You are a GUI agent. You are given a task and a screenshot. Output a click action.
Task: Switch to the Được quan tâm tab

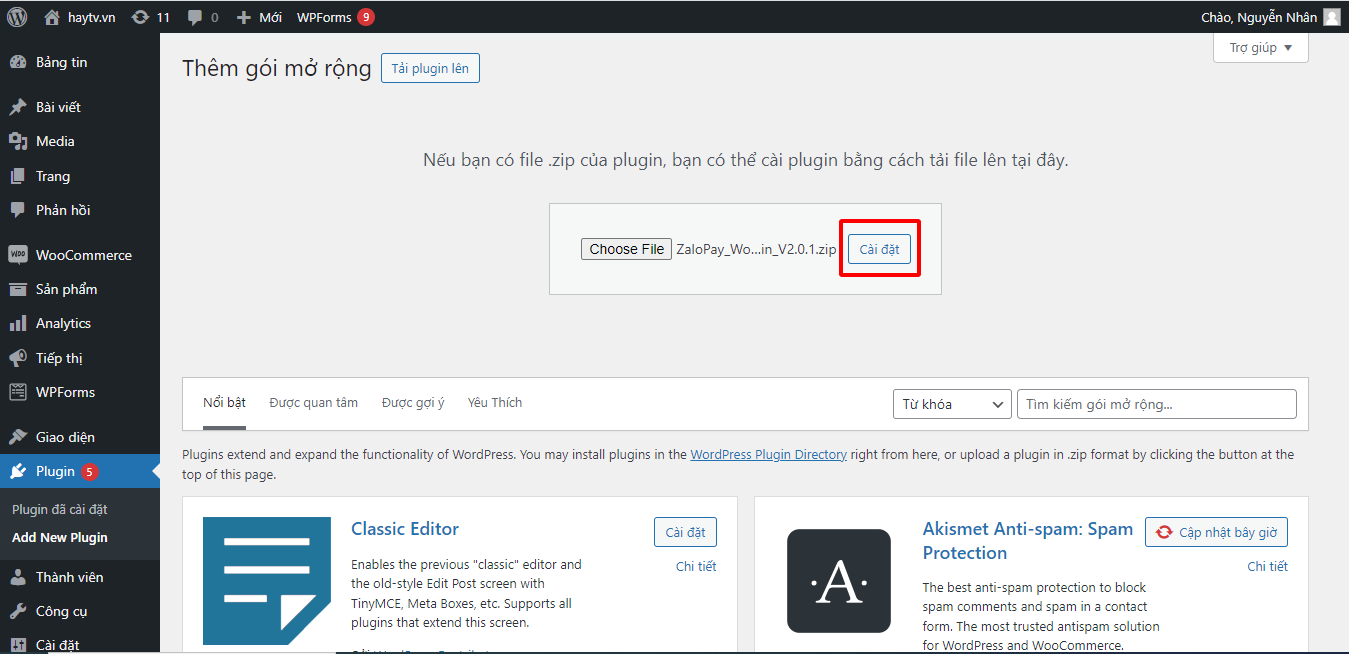pos(313,403)
